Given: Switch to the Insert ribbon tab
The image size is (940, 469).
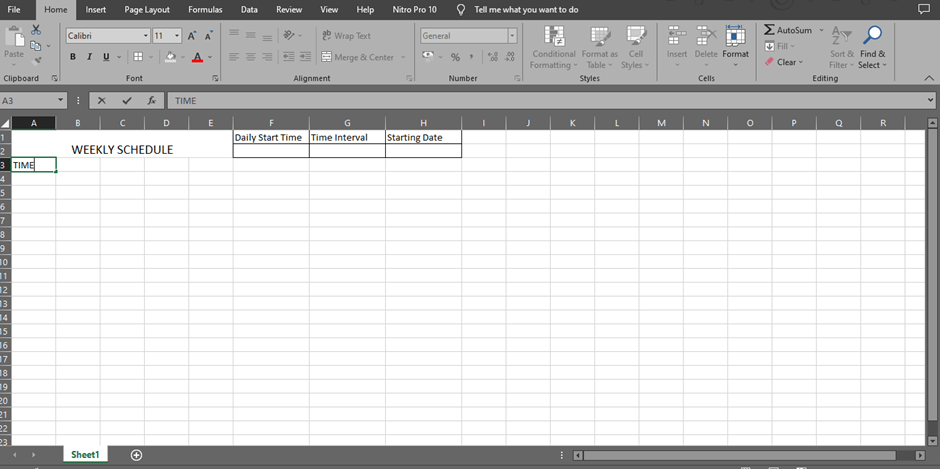Looking at the screenshot, I should coord(96,10).
